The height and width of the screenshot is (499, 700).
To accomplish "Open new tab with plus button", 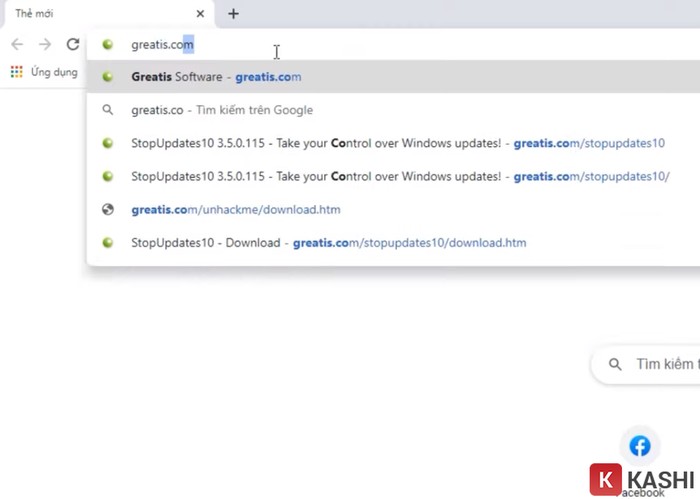I will tap(233, 14).
